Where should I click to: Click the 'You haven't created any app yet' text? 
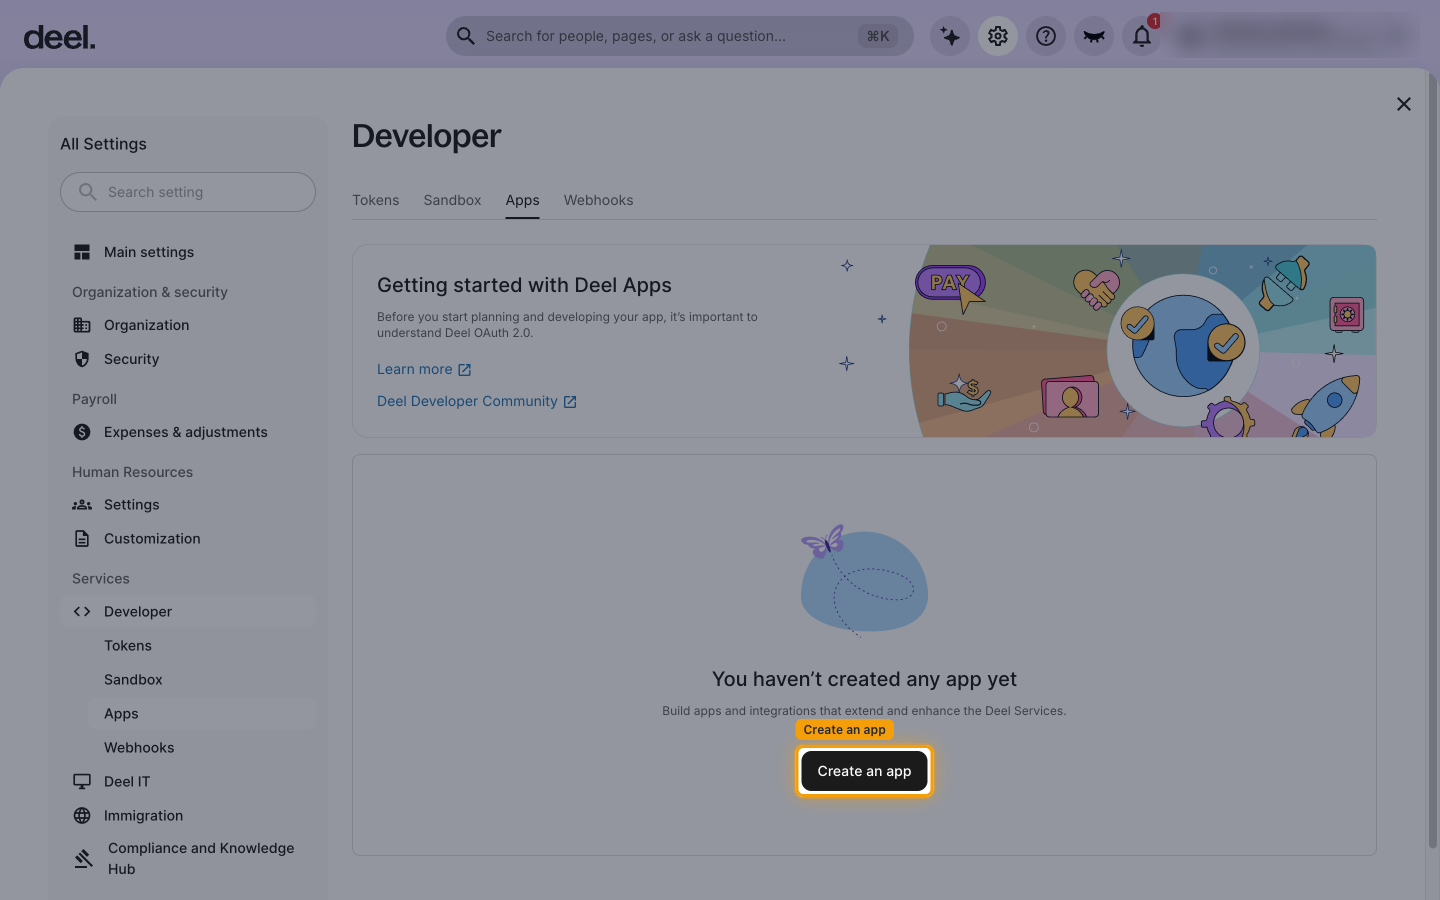(864, 679)
